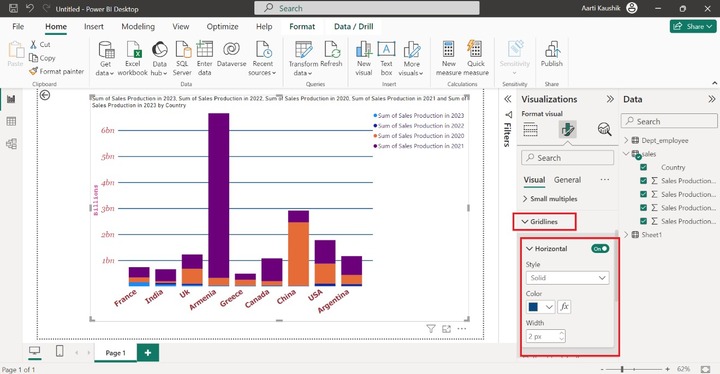Click the back arrow on canvas
The image size is (720, 374).
pos(45,95)
